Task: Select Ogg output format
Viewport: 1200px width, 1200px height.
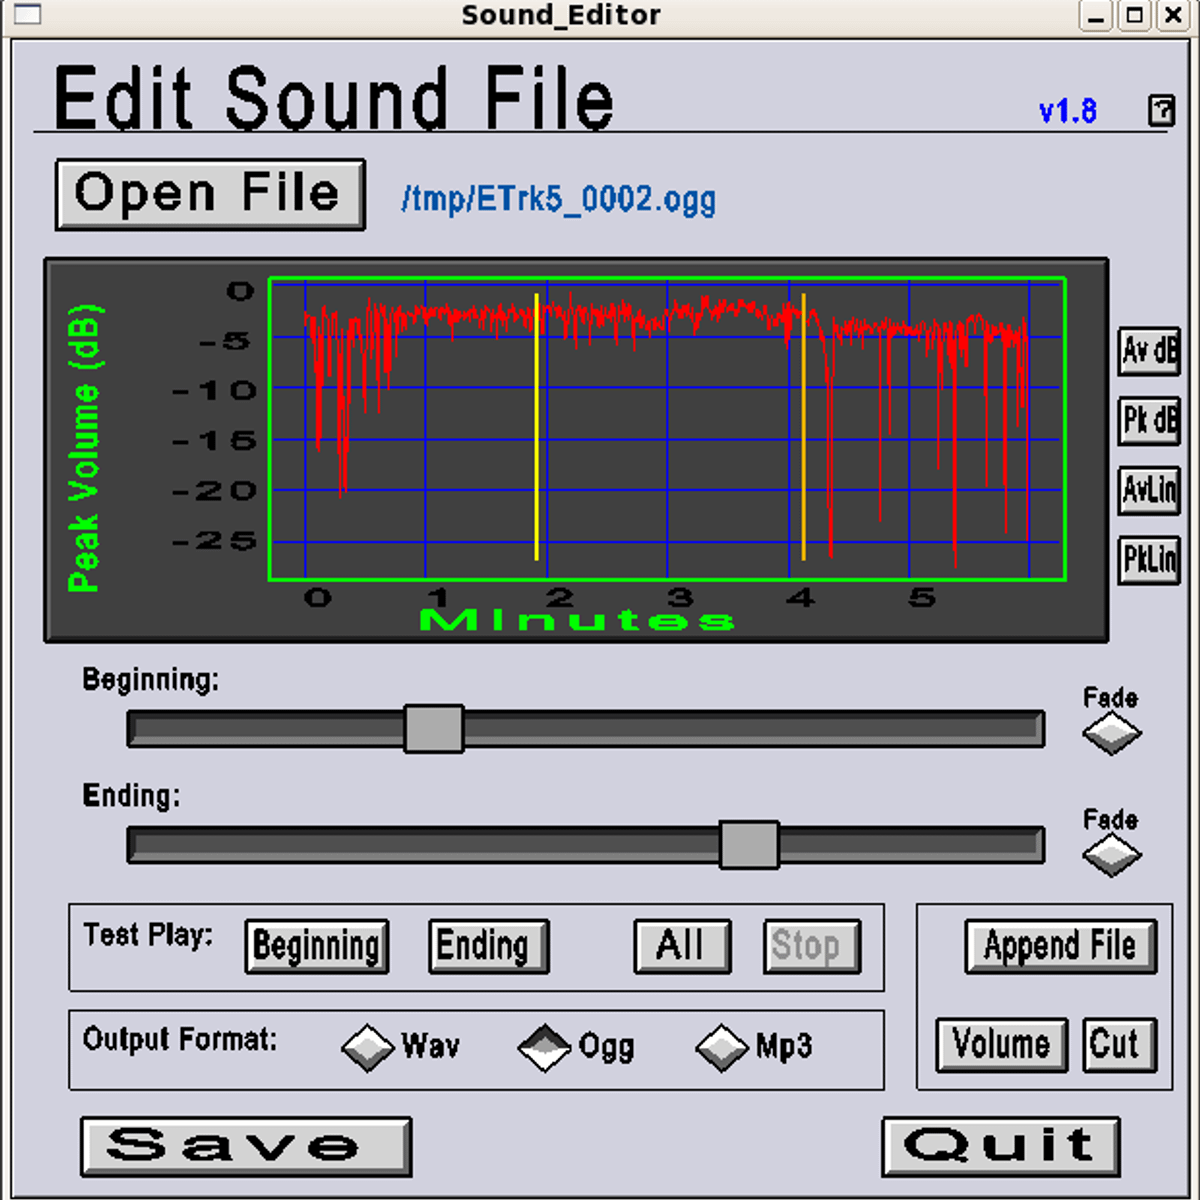Action: pos(544,1047)
